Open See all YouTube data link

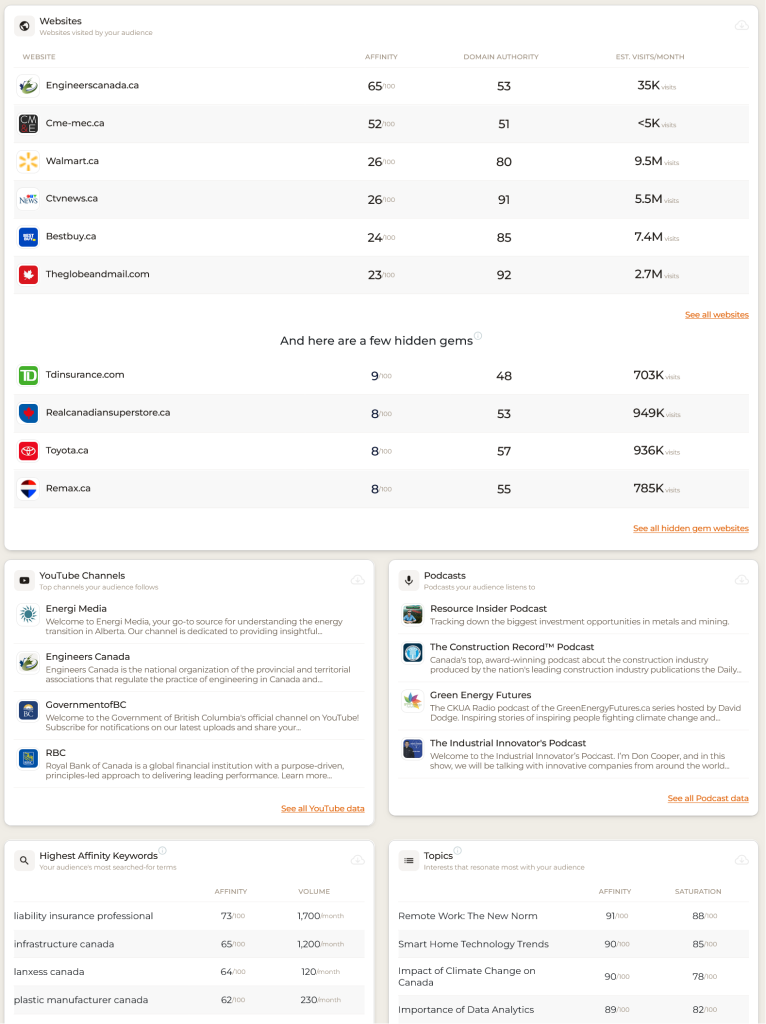pyautogui.click(x=322, y=808)
